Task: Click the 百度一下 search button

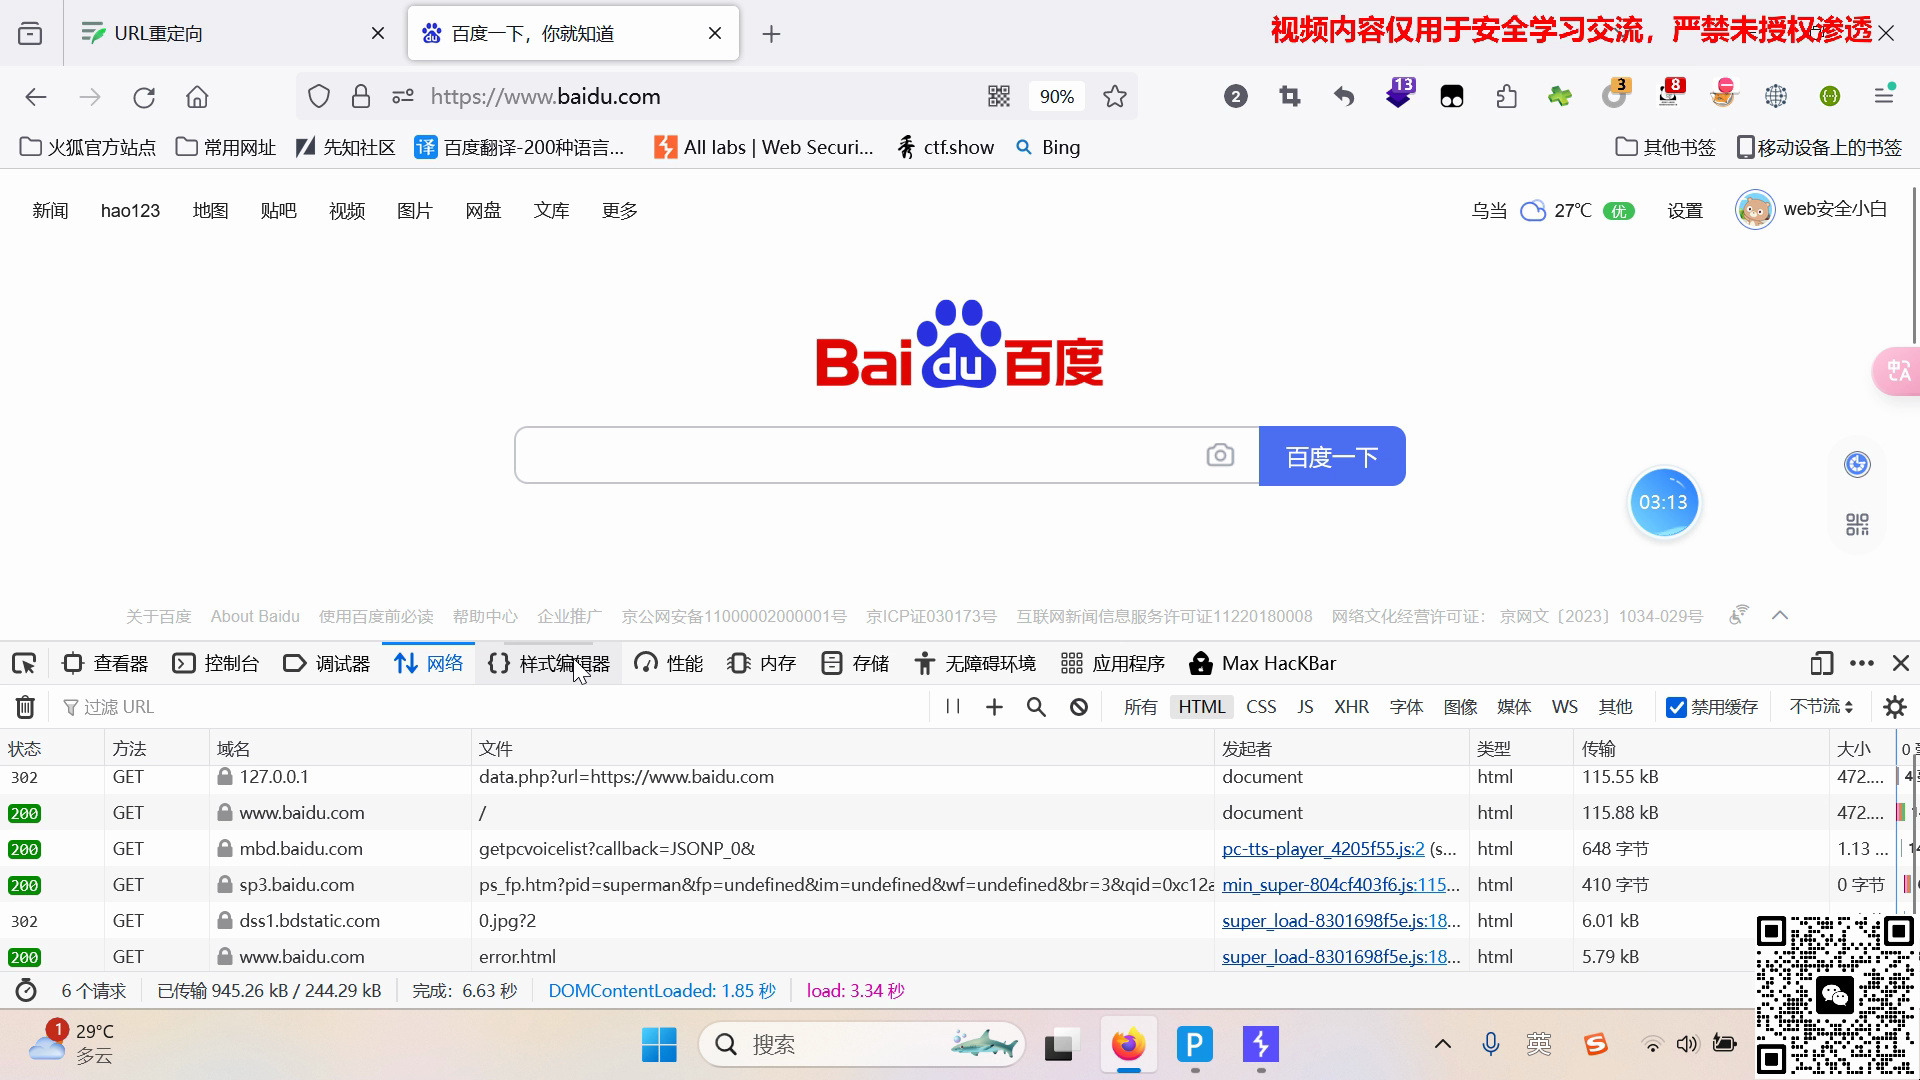Action: point(1332,457)
